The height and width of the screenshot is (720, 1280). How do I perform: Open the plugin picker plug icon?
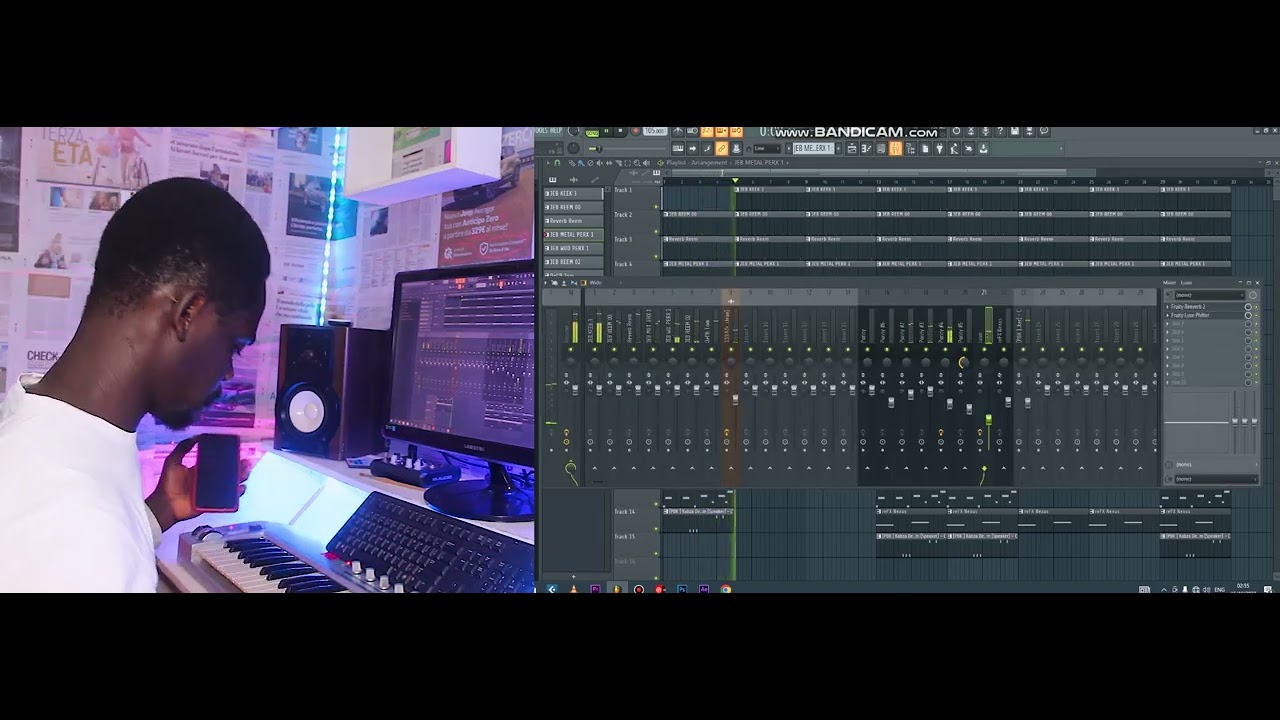click(939, 148)
